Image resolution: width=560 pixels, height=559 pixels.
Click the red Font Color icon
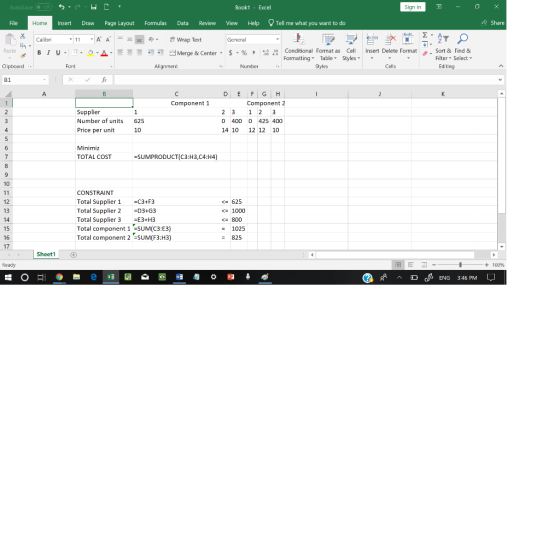click(x=104, y=53)
